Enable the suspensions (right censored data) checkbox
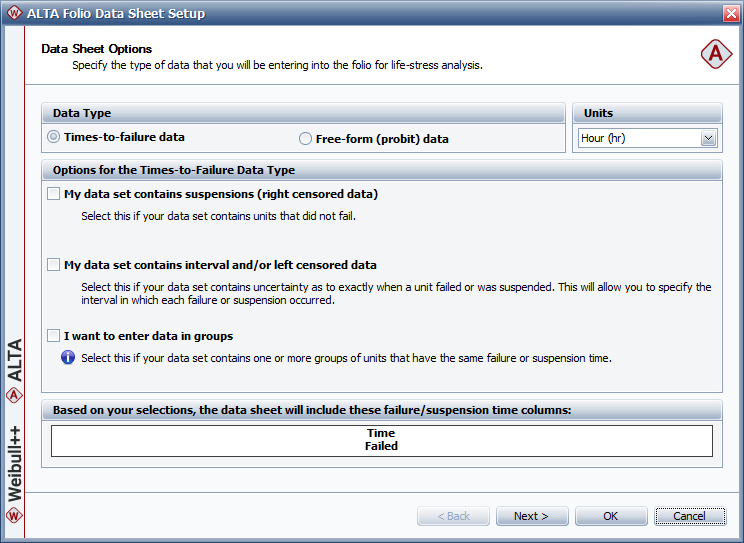744x543 pixels. [x=54, y=194]
